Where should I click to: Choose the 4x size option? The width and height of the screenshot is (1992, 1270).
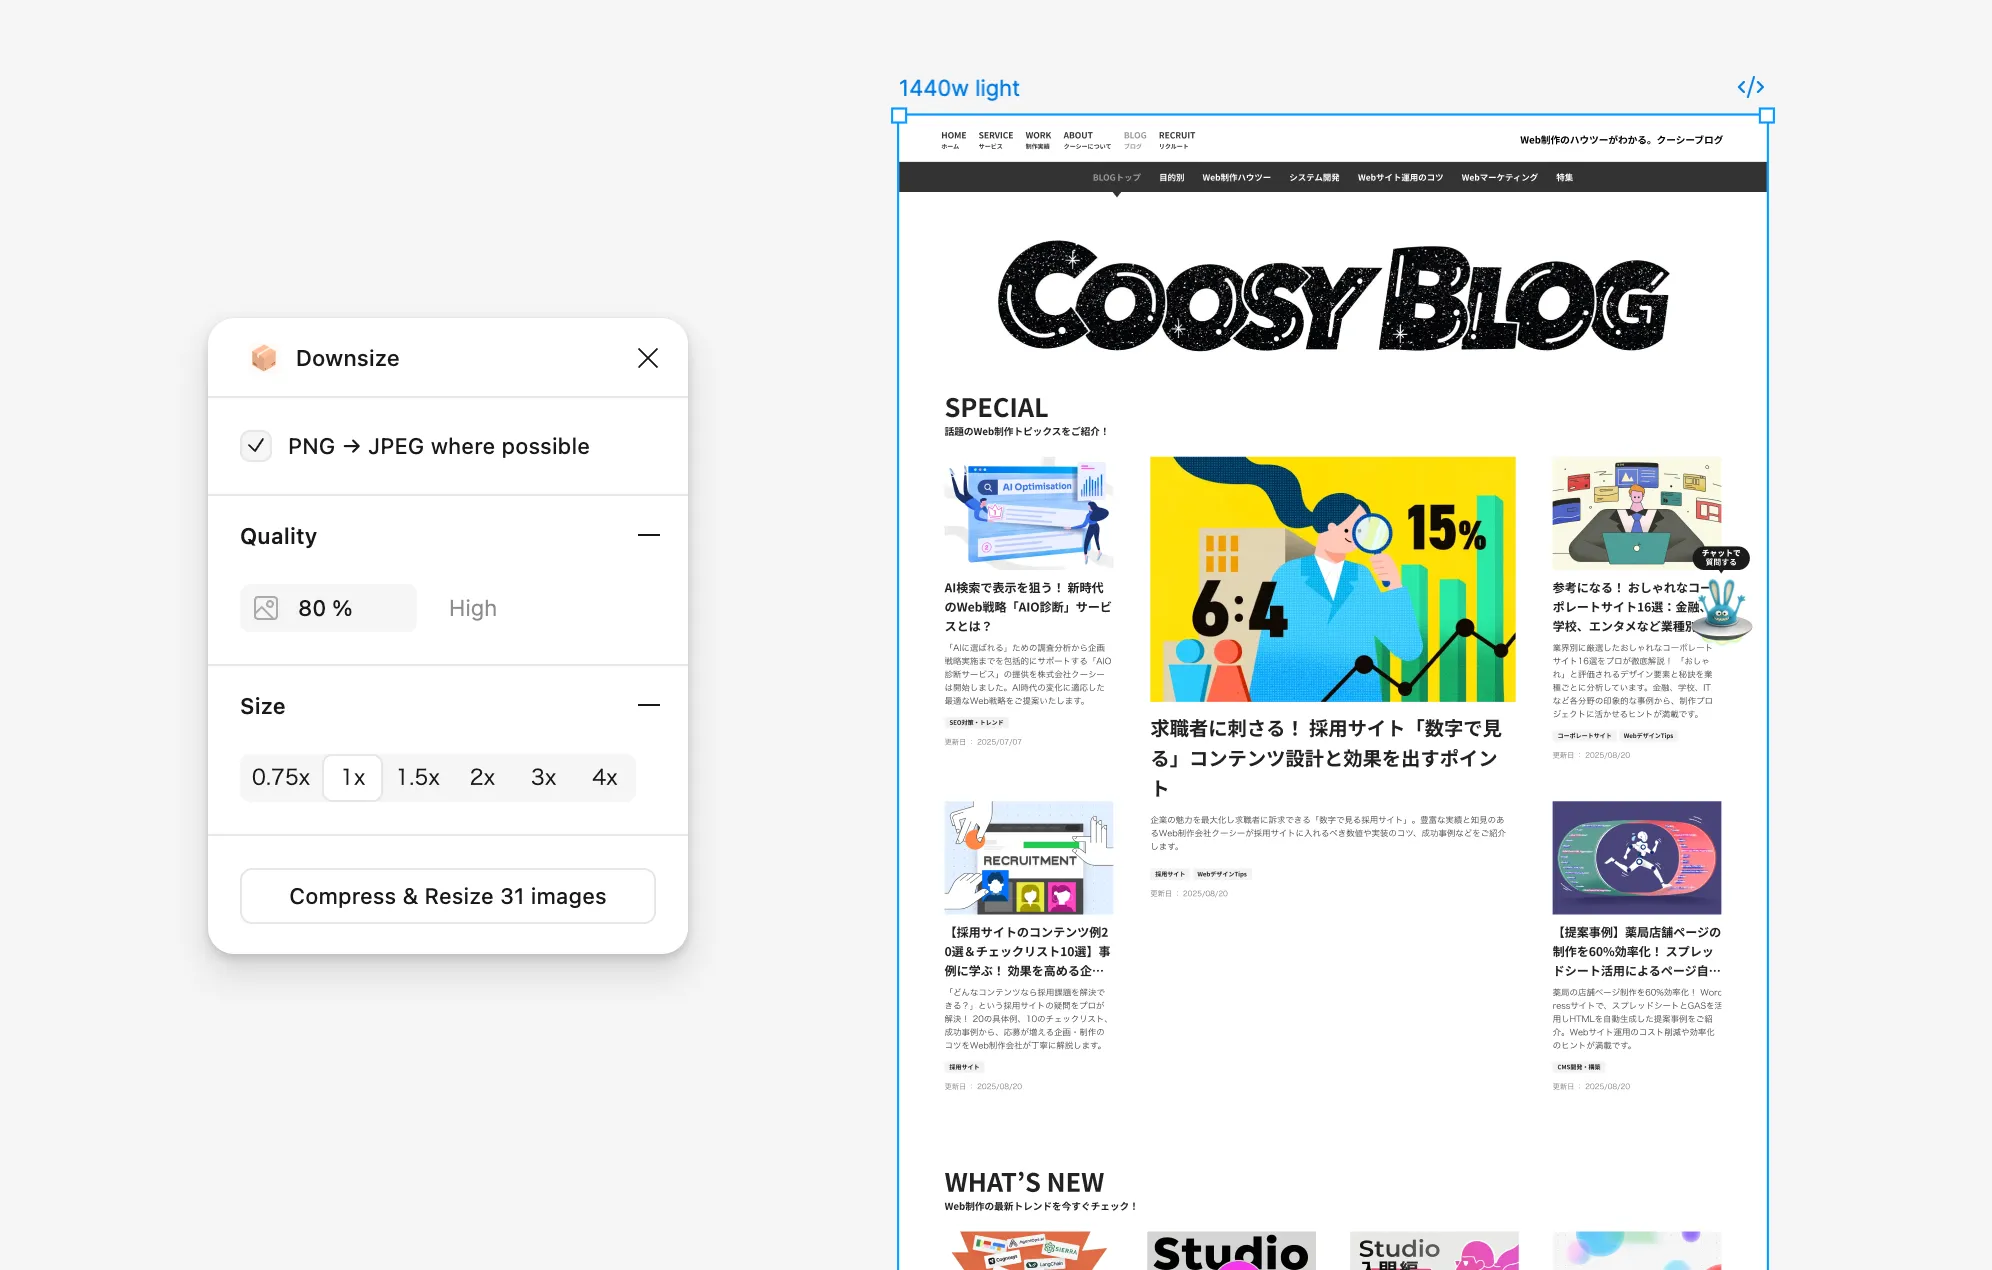pyautogui.click(x=604, y=777)
